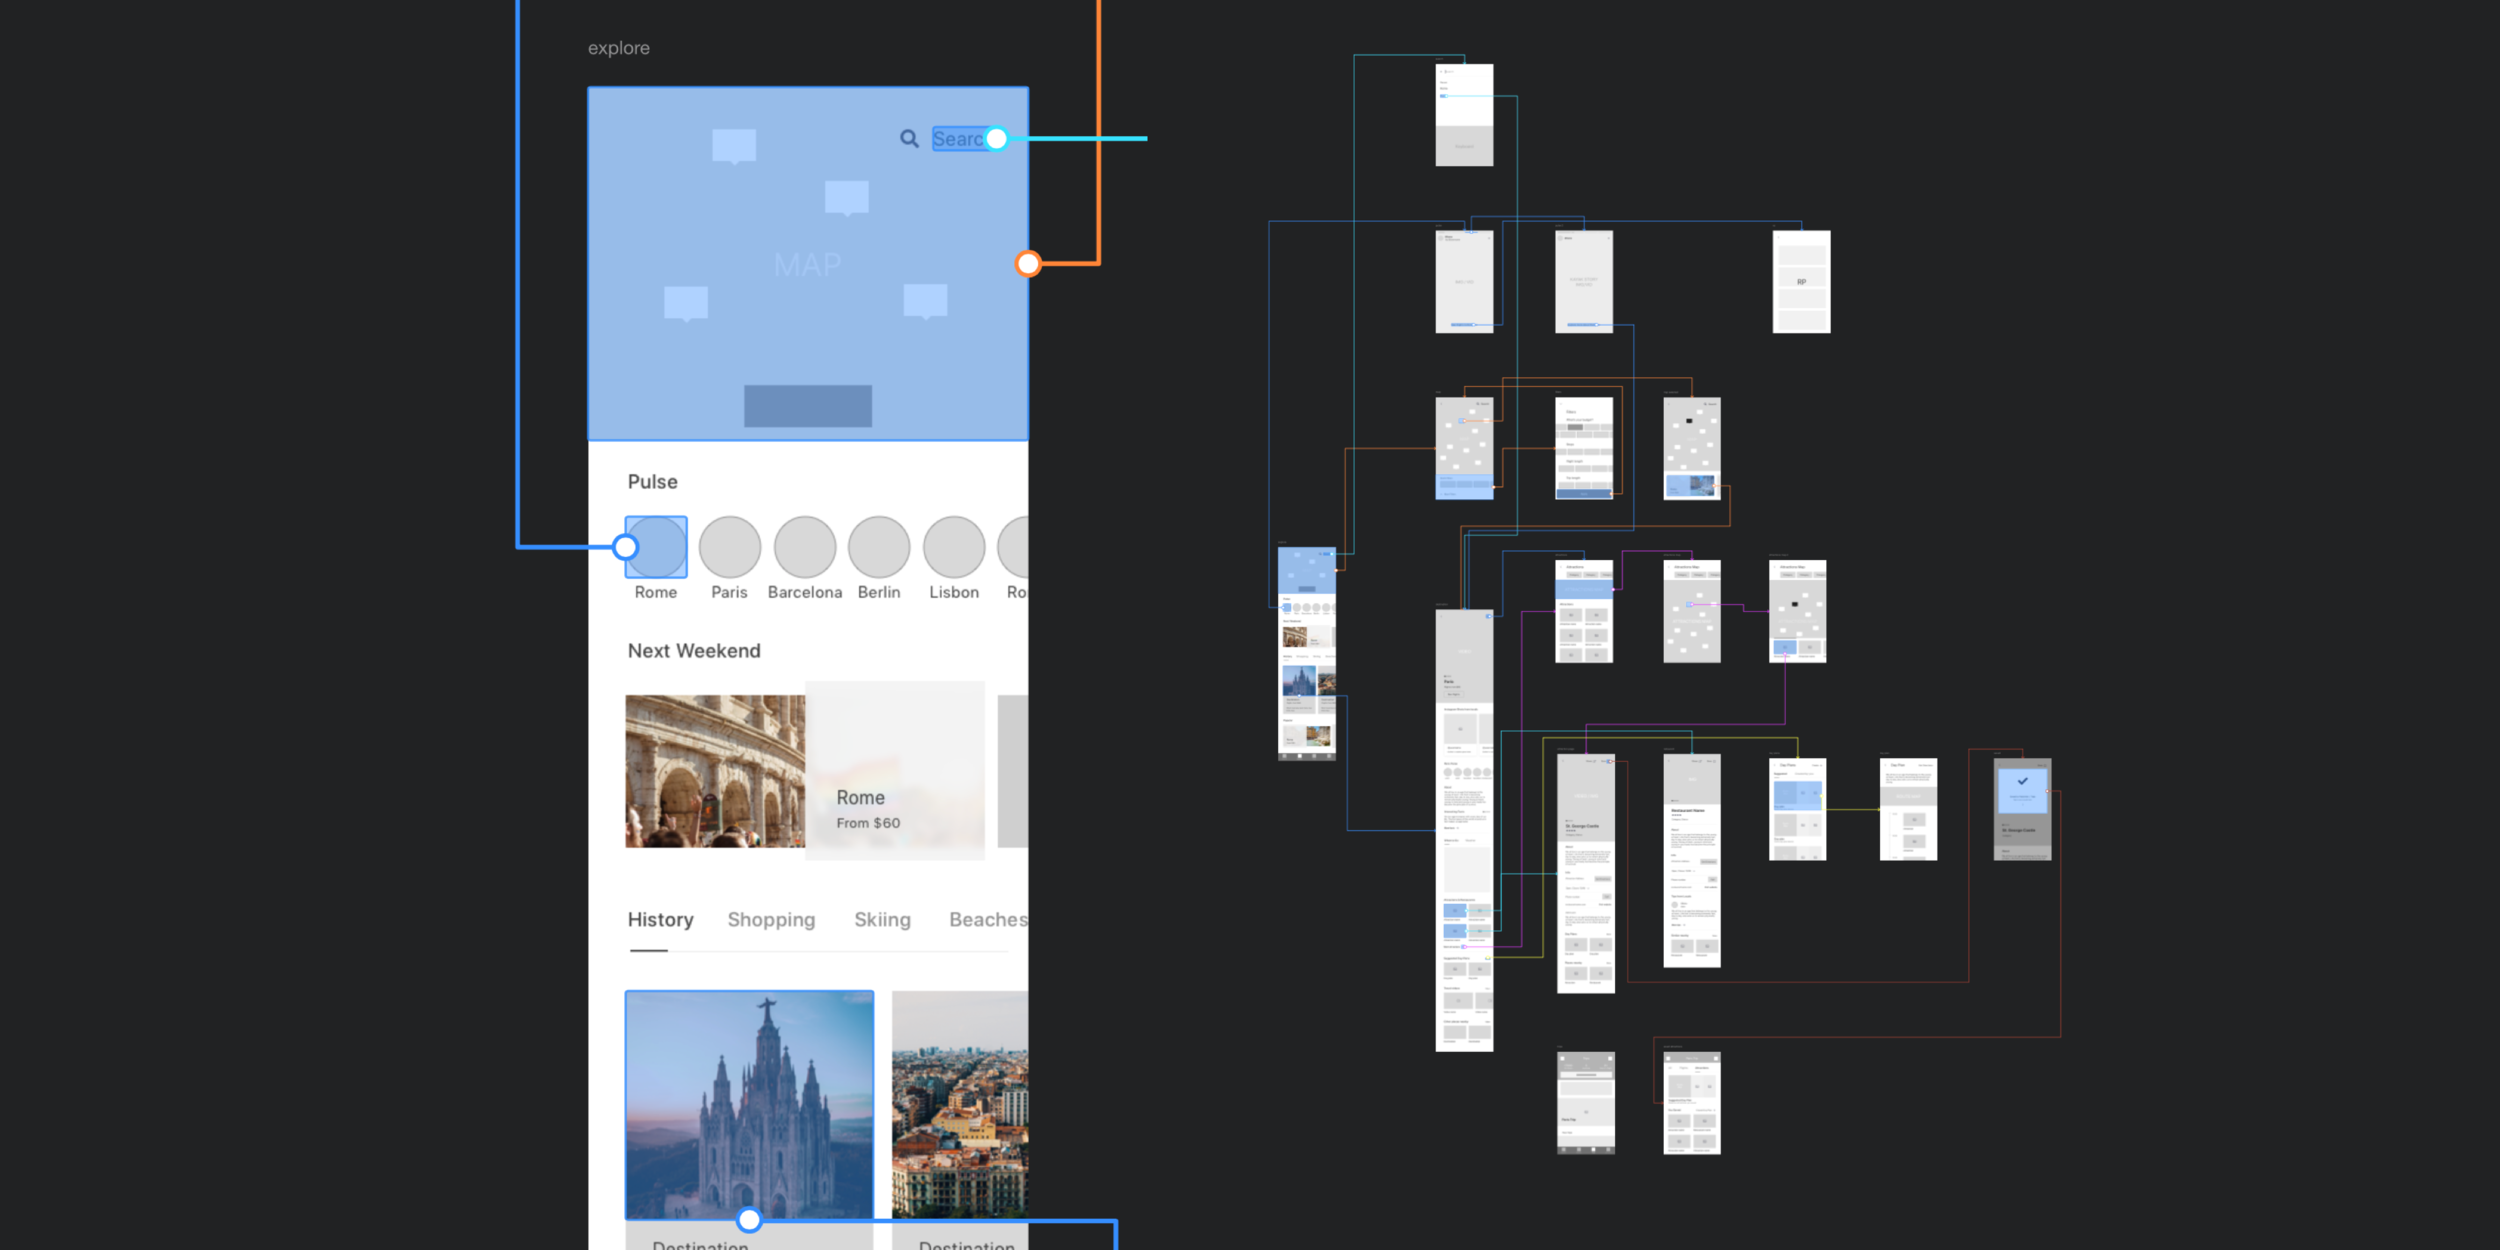
Task: Open the Colosseum photo thumbnail
Action: (x=714, y=771)
